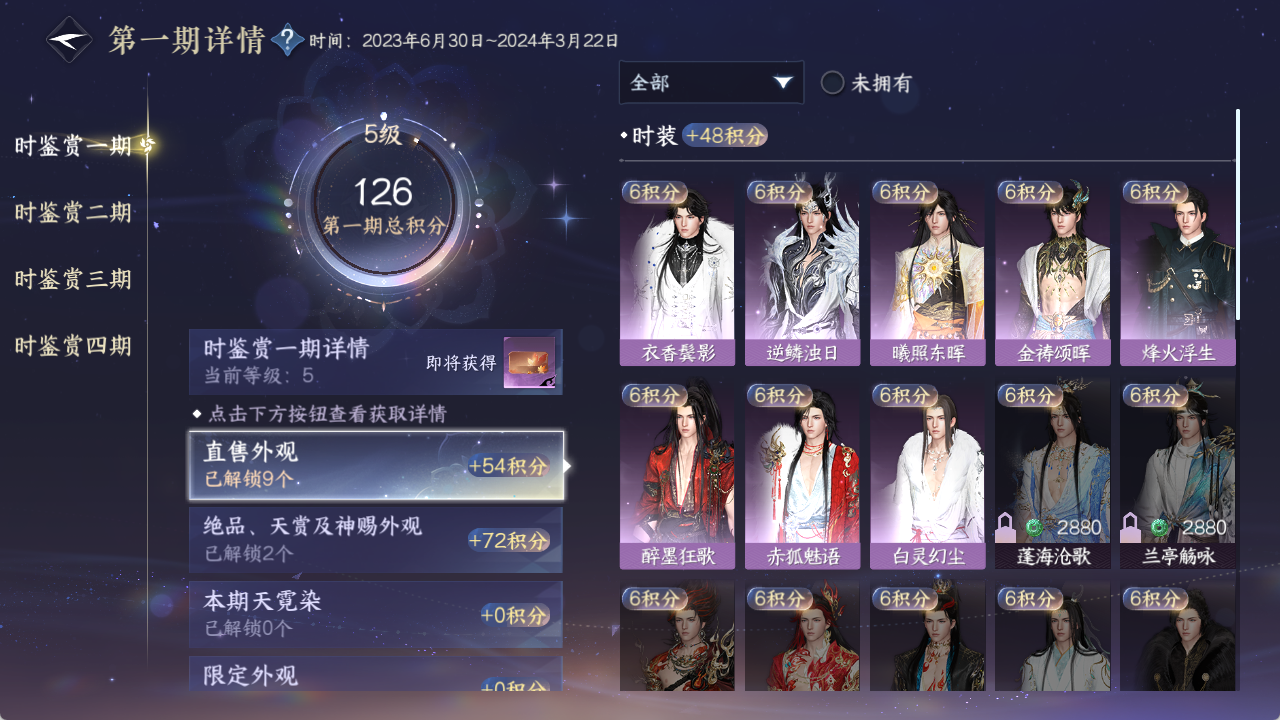Screen dimensions: 1280x720
Task: Click the green jade currency icon on 兰亭觞咏
Action: point(1159,527)
